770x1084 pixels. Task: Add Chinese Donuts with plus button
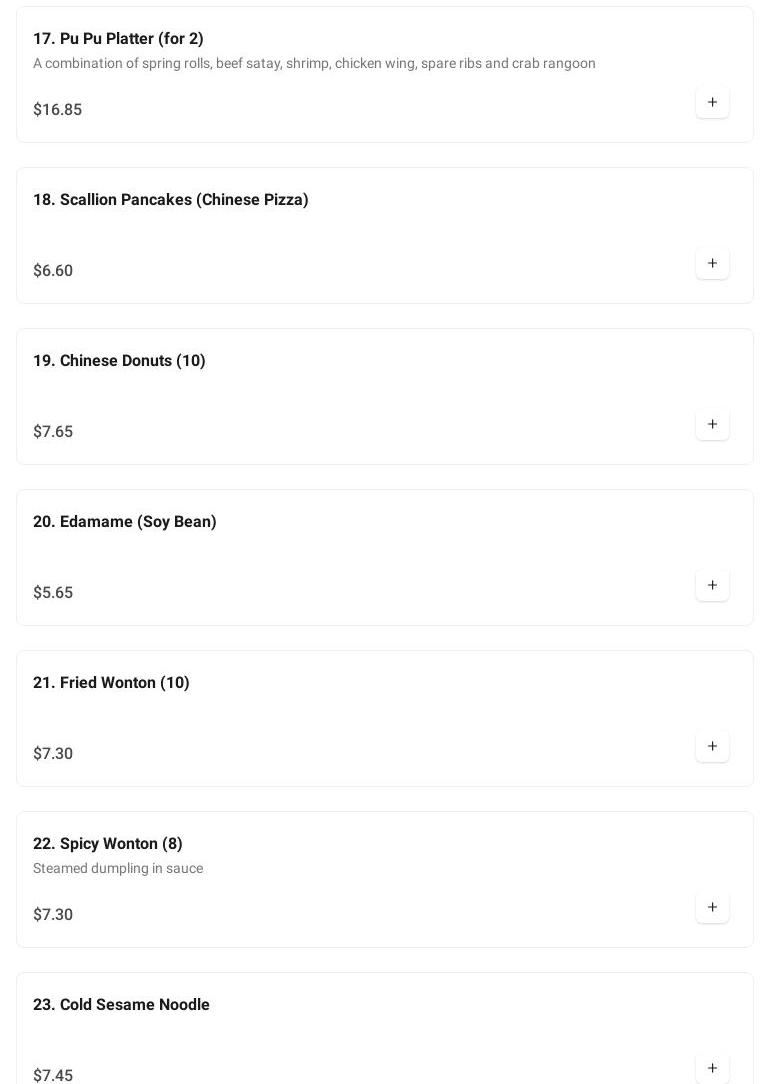tap(712, 424)
